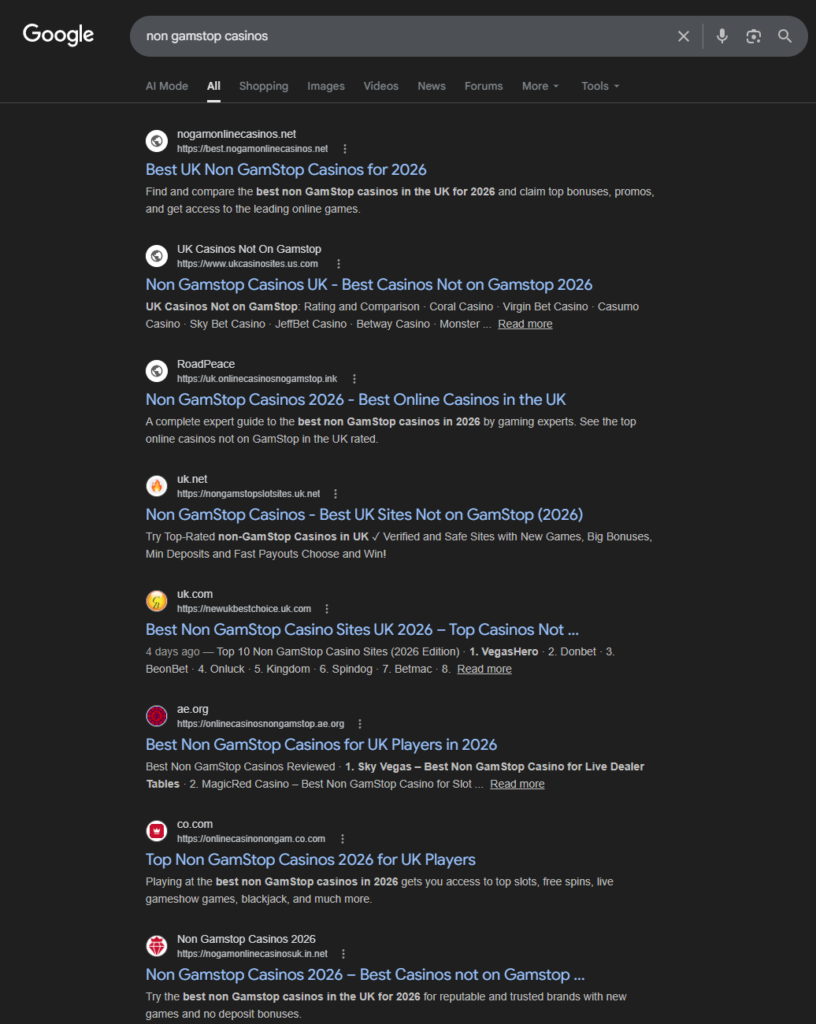Open three-dot menu for nongamstopslotsites.uk.net result
The width and height of the screenshot is (816, 1024).
pyautogui.click(x=336, y=494)
